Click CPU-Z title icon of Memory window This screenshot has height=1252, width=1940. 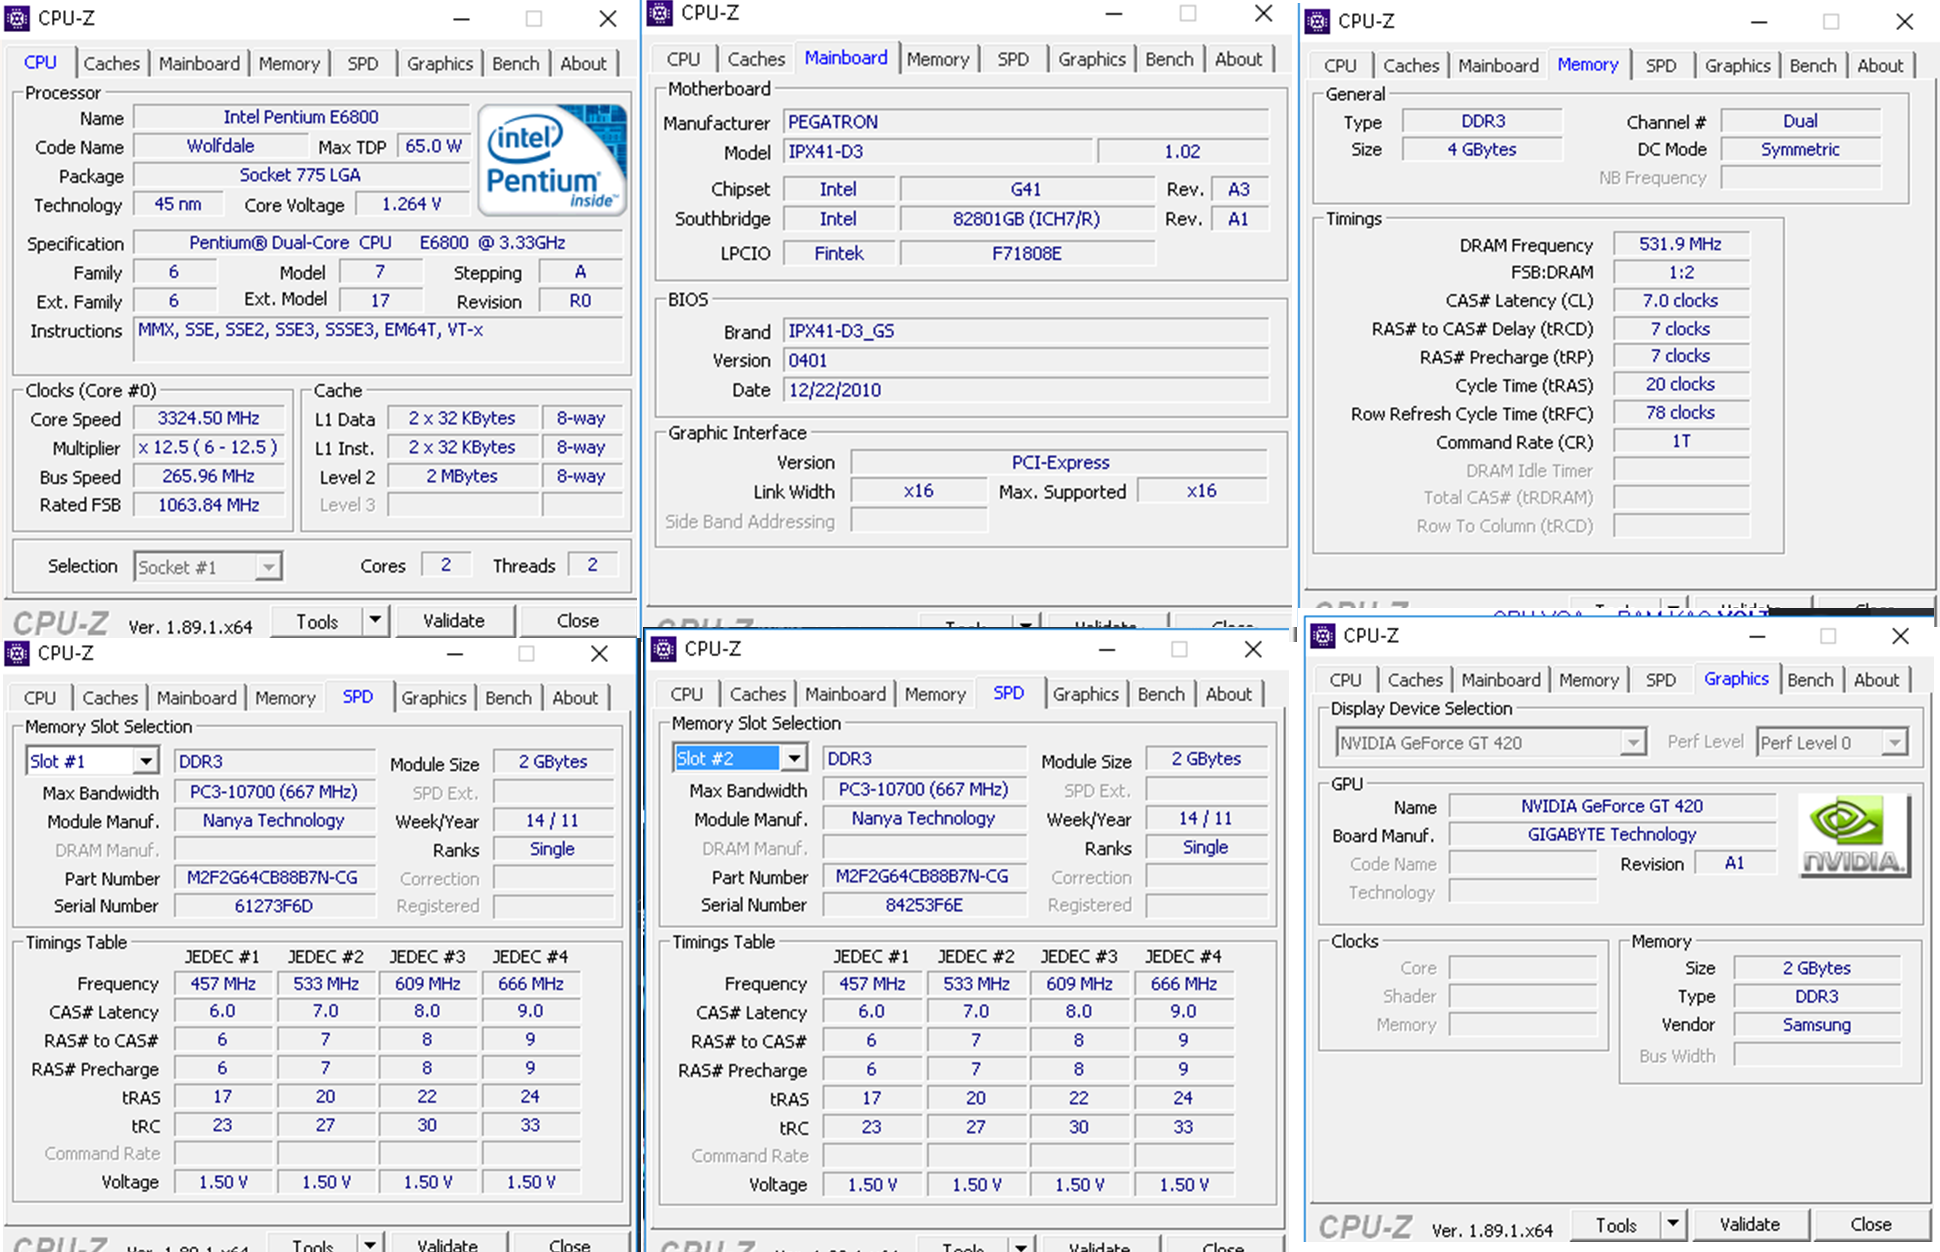1318,21
